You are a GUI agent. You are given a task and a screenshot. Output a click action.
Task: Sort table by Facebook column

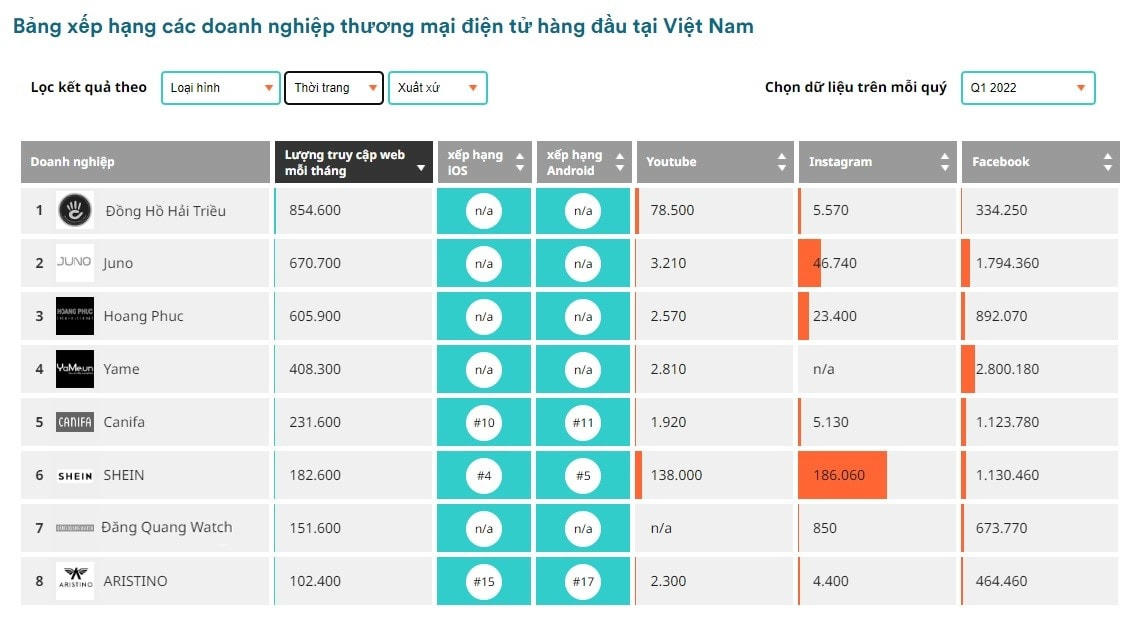tap(1040, 162)
